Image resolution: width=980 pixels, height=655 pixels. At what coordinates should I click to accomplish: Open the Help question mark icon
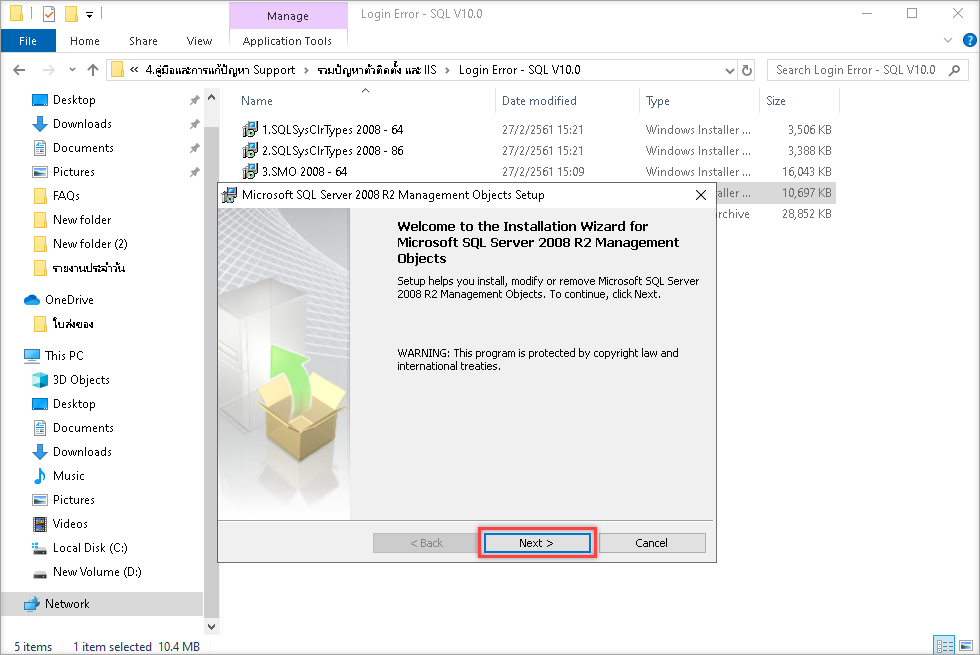[x=967, y=41]
